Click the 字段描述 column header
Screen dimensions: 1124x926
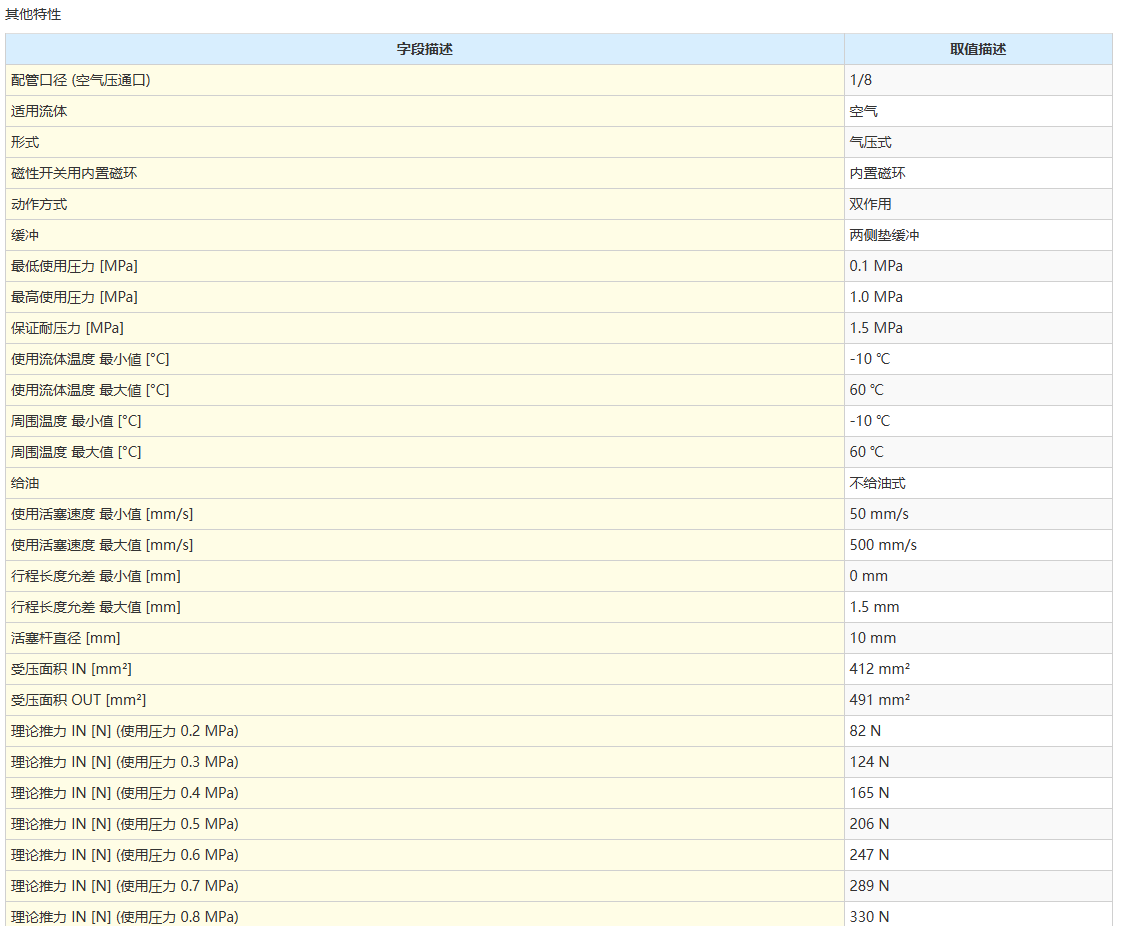pos(424,49)
